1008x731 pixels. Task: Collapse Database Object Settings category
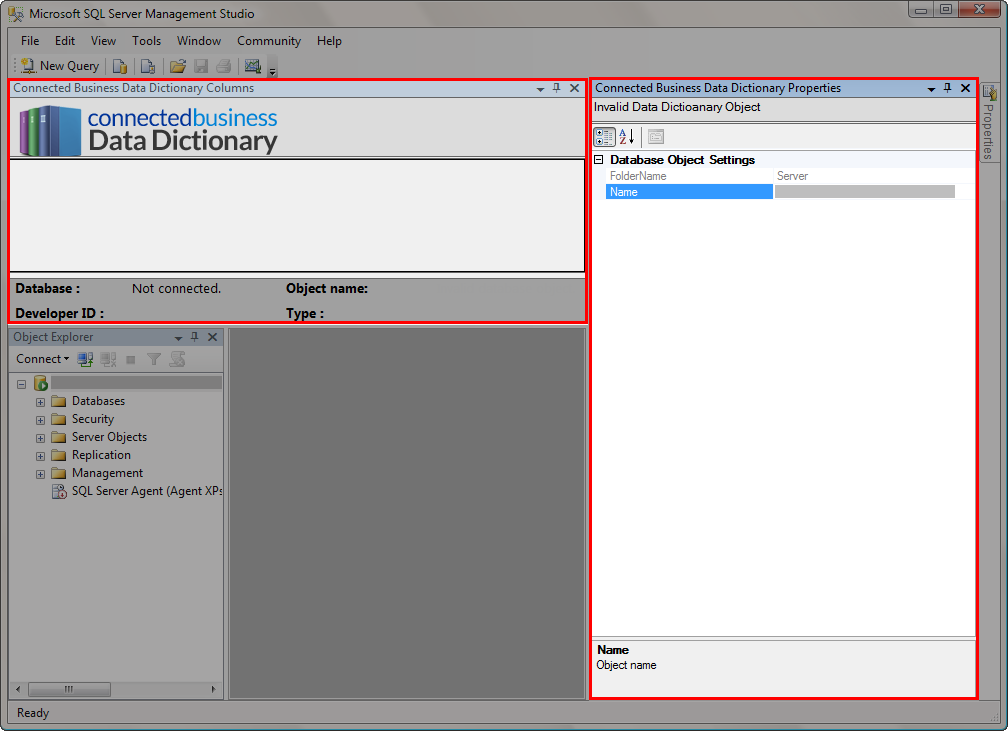pyautogui.click(x=599, y=160)
